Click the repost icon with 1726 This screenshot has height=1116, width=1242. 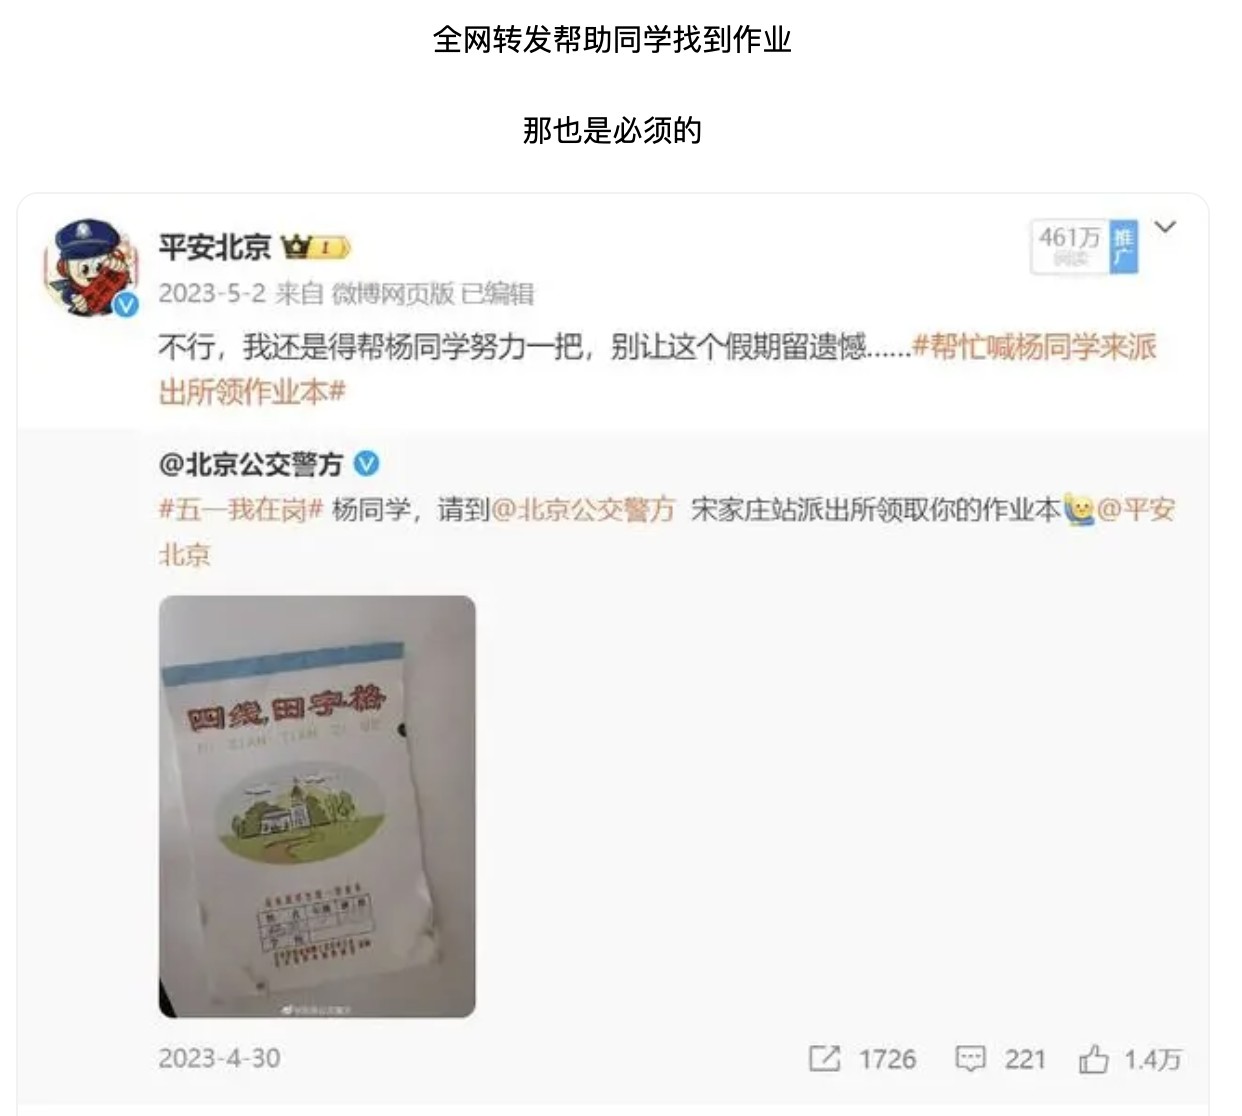[x=824, y=1059]
